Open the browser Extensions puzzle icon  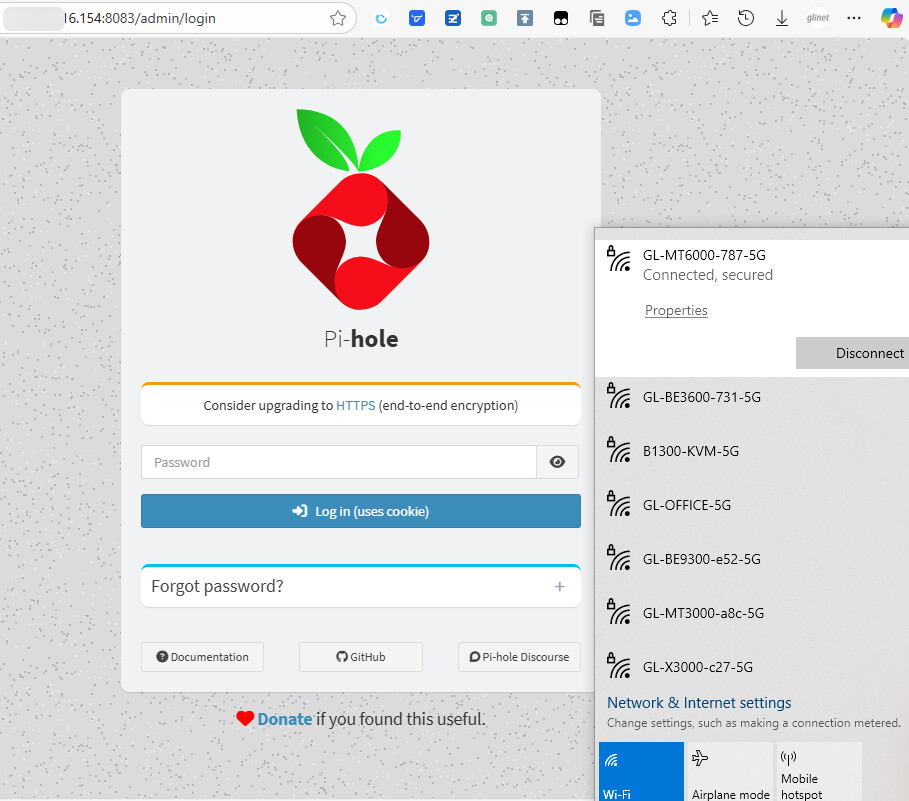[x=670, y=18]
